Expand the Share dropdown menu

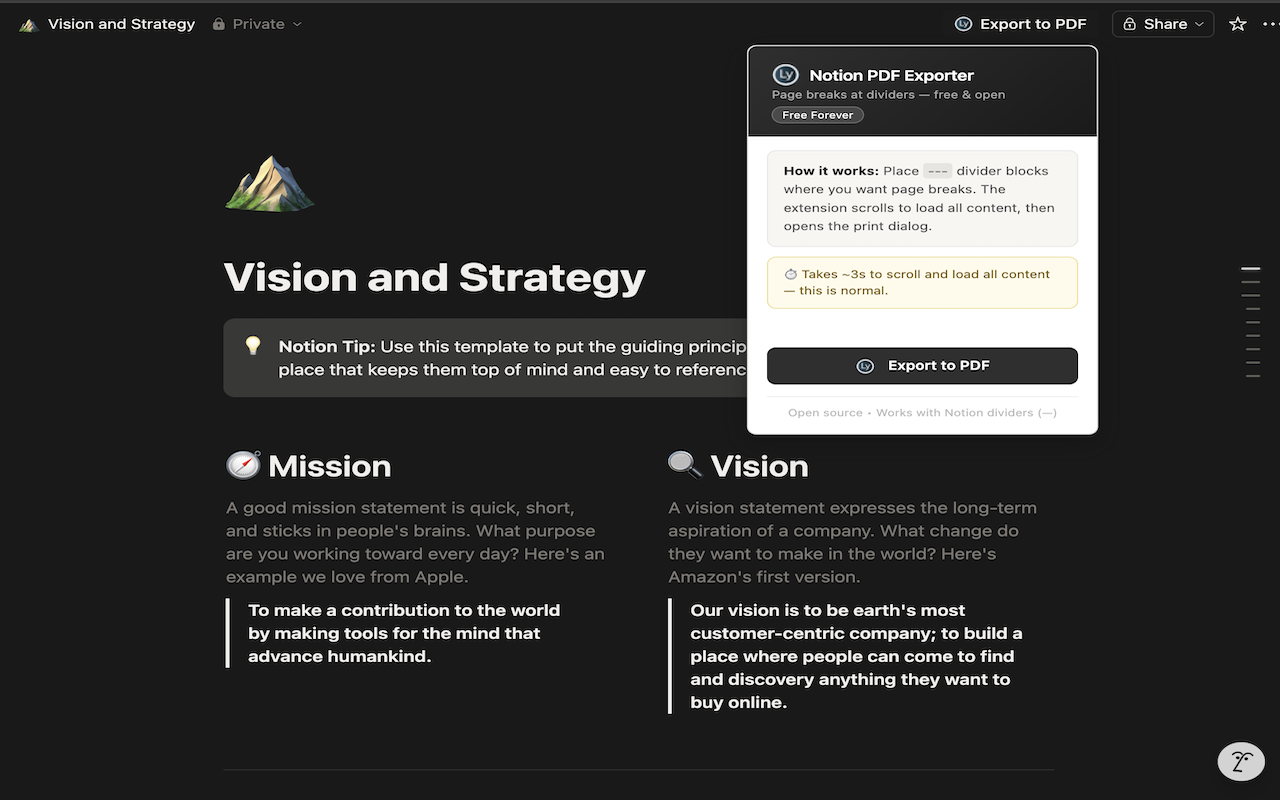click(x=1163, y=24)
